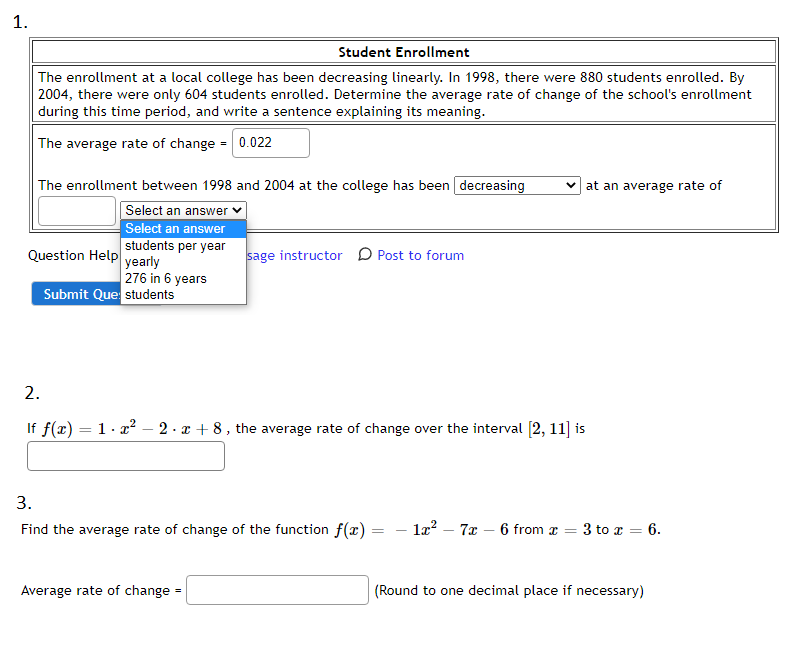Open the 'Select an answer' units combo box

[x=184, y=210]
